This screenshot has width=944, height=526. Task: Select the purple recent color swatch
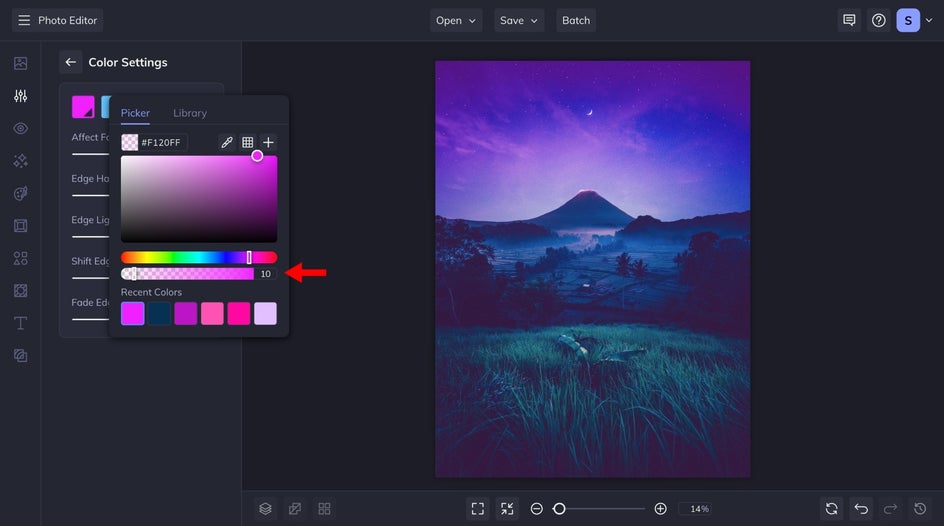[185, 314]
